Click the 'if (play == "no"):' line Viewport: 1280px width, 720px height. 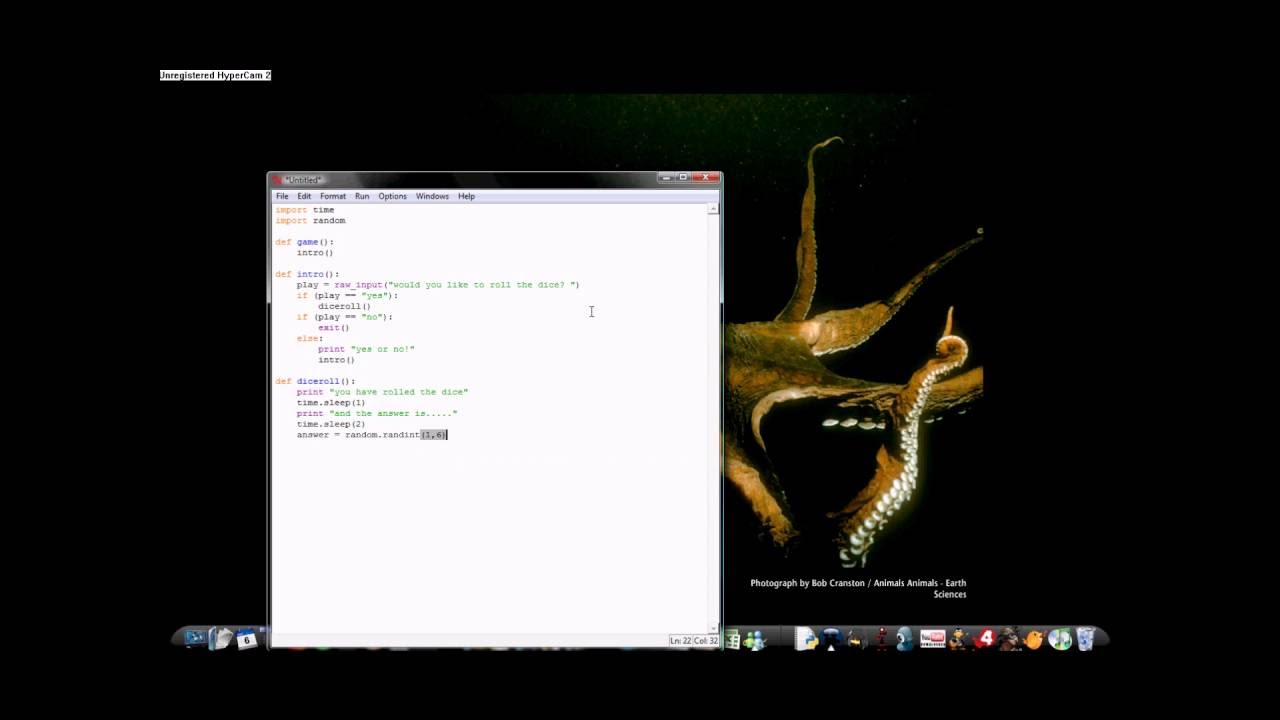pos(344,317)
